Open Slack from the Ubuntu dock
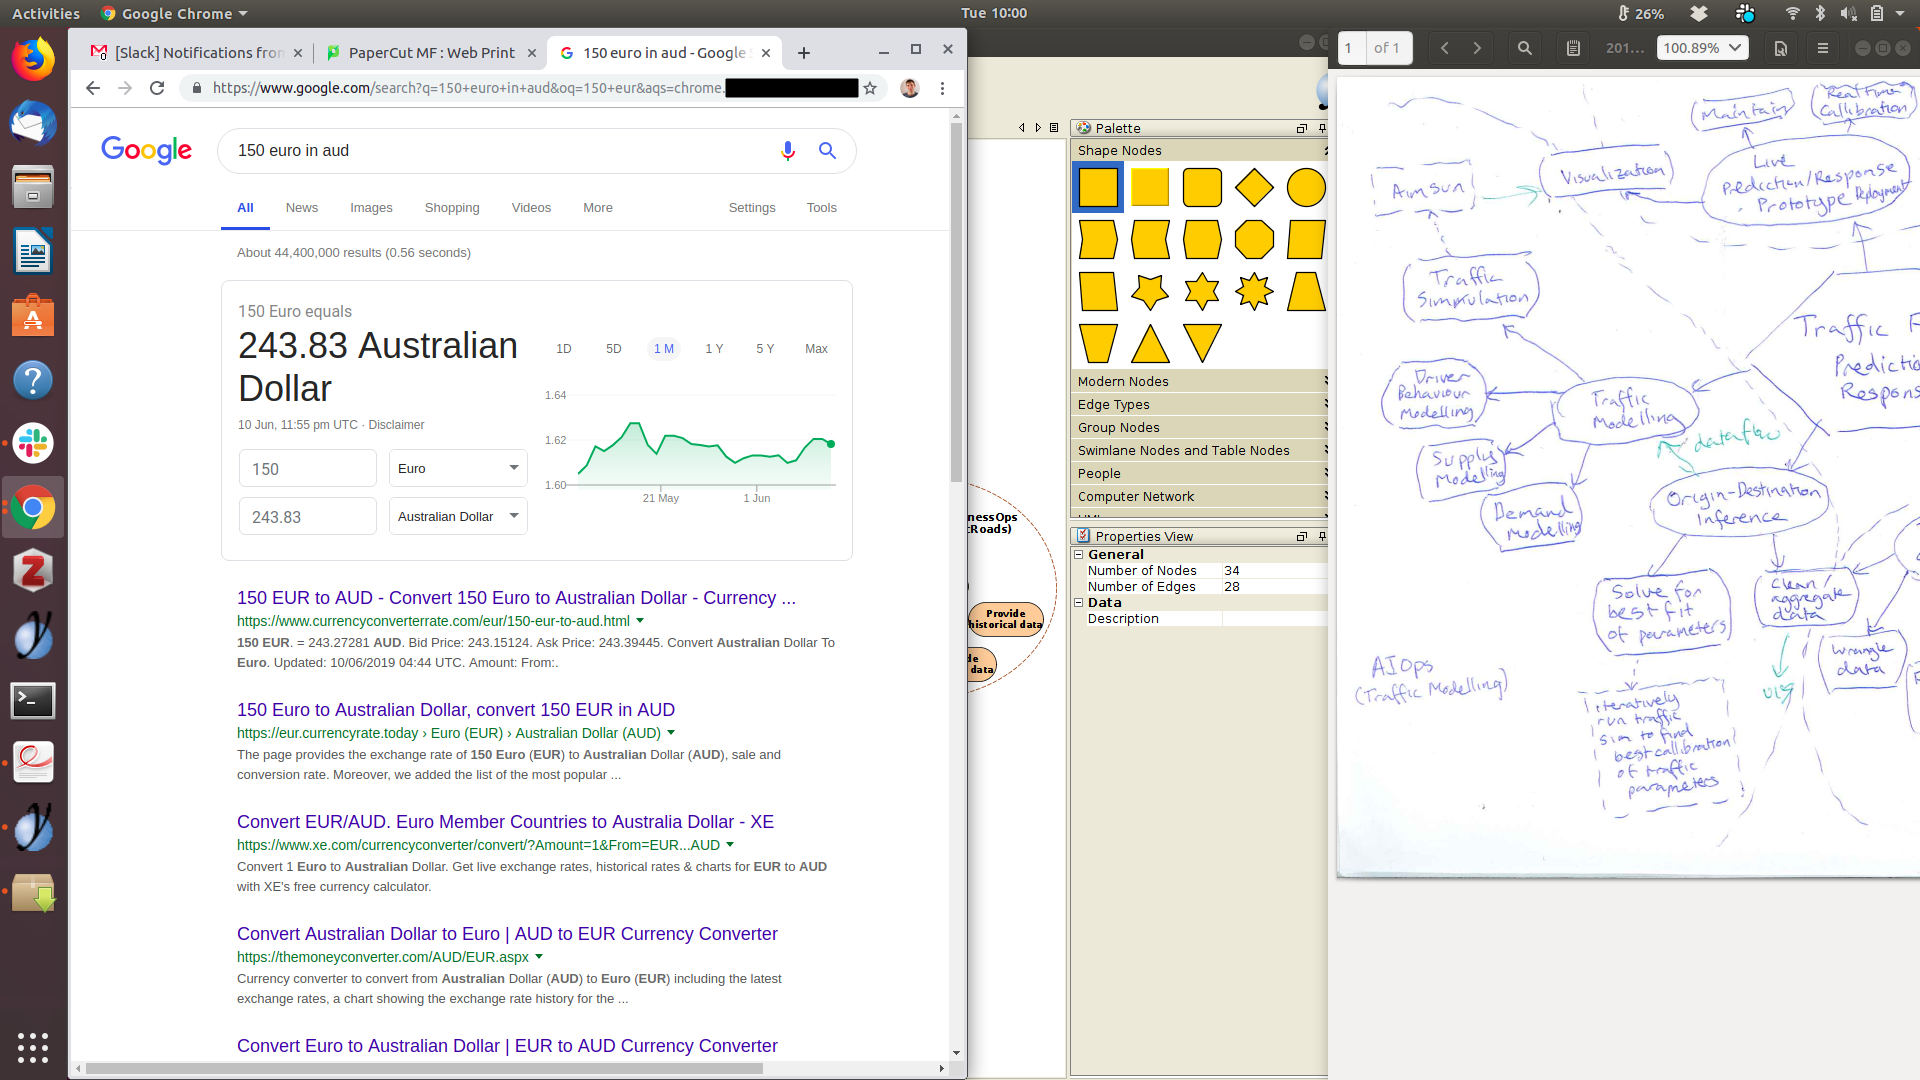The image size is (1920, 1080). pos(33,443)
